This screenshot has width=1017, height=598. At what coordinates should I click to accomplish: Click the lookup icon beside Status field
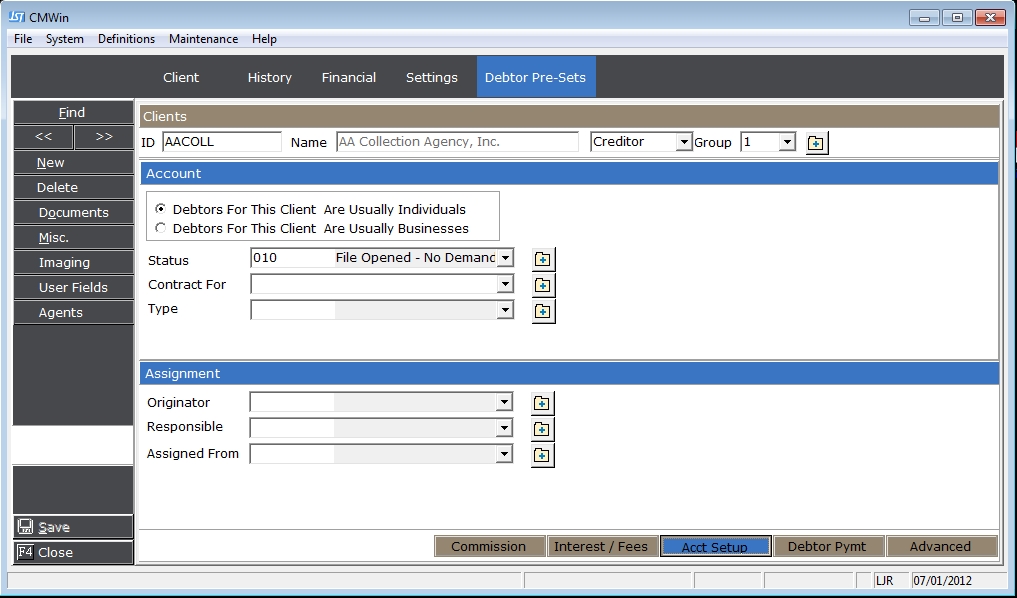pos(542,259)
